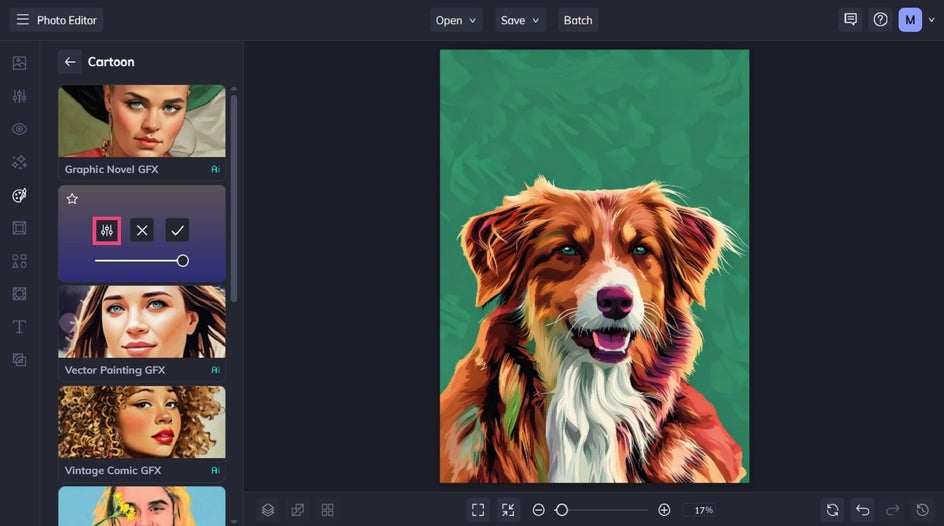Click the Batch button
The image size is (944, 526).
(578, 20)
